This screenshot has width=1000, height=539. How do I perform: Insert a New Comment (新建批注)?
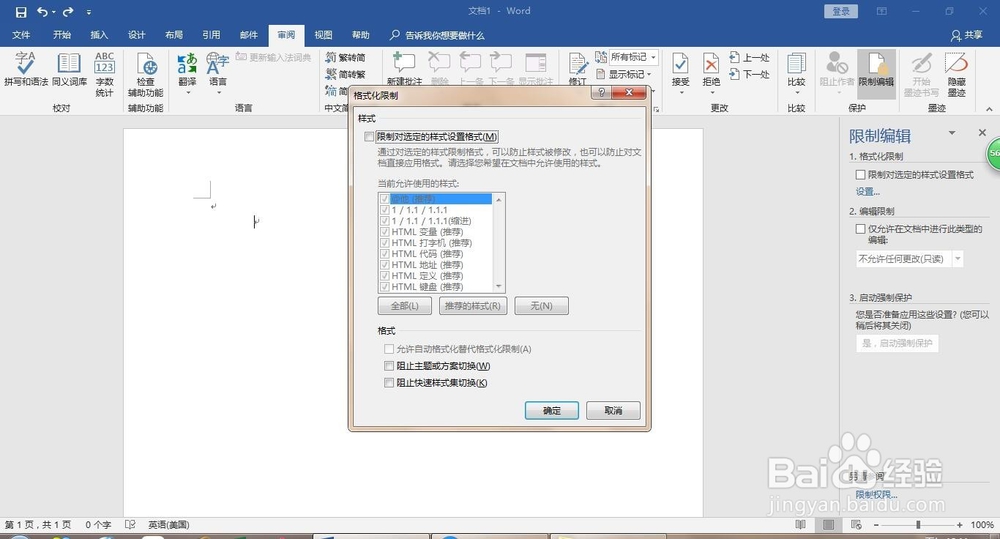point(404,68)
